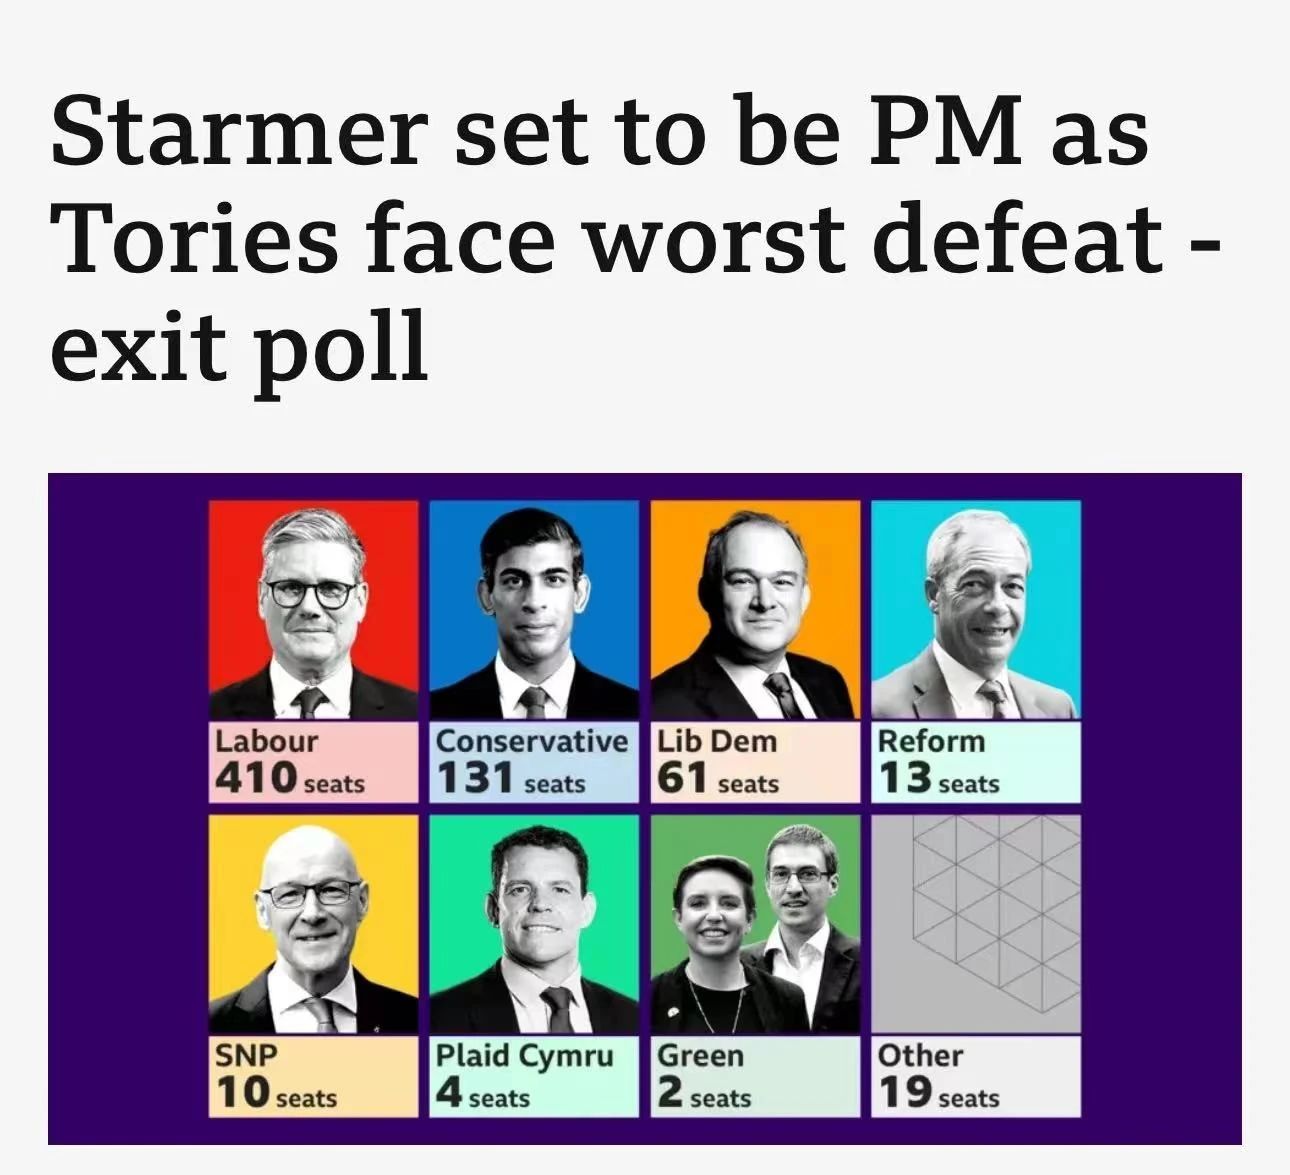Viewport: 1290px width, 1175px height.
Task: Open the SNP leader photo tile
Action: pyautogui.click(x=313, y=924)
